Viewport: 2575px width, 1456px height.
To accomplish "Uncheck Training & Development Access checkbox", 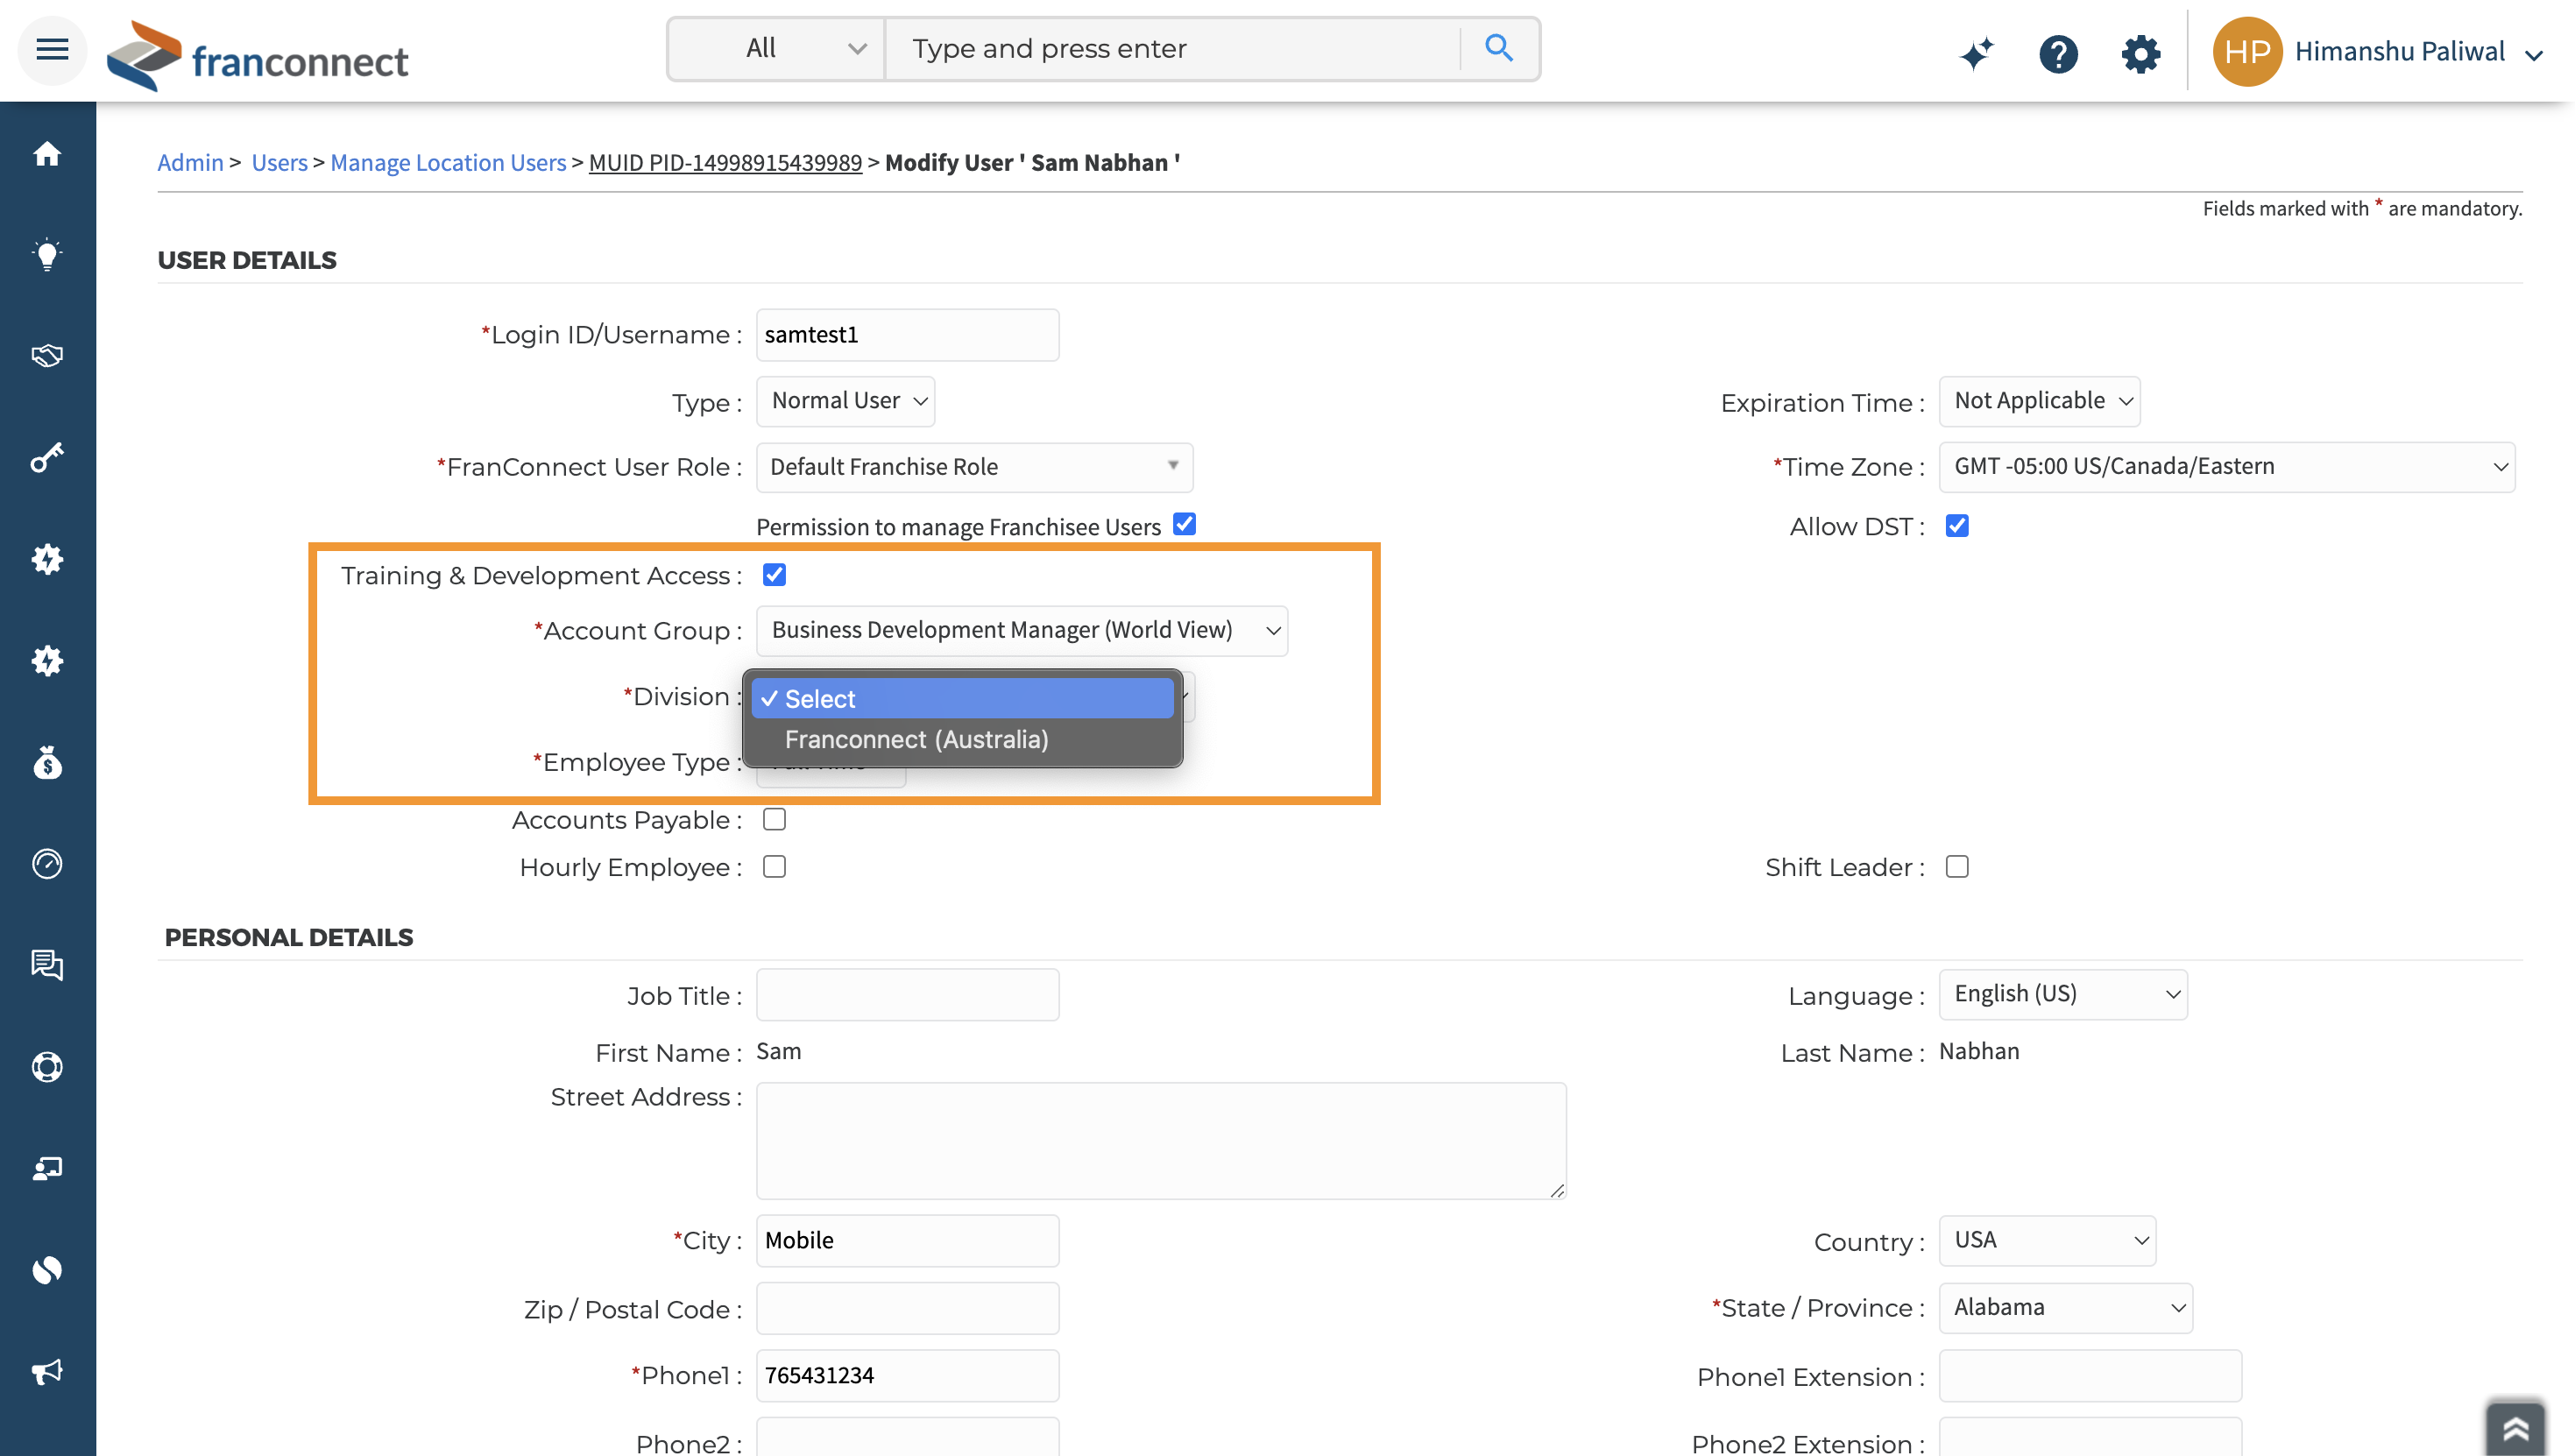I will [774, 575].
